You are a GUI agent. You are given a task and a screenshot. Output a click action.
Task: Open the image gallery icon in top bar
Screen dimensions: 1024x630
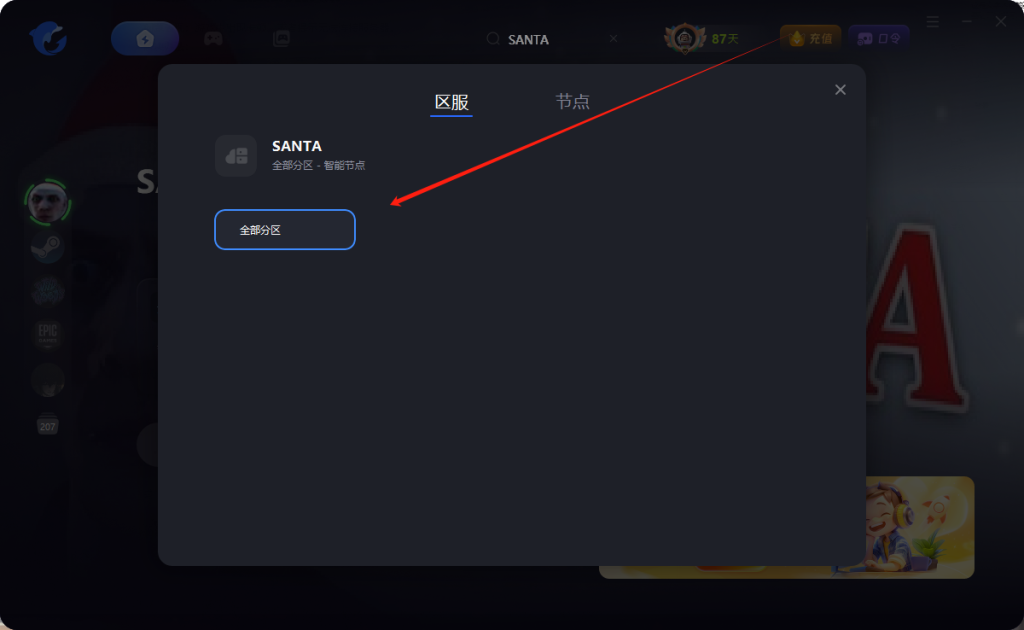[281, 39]
